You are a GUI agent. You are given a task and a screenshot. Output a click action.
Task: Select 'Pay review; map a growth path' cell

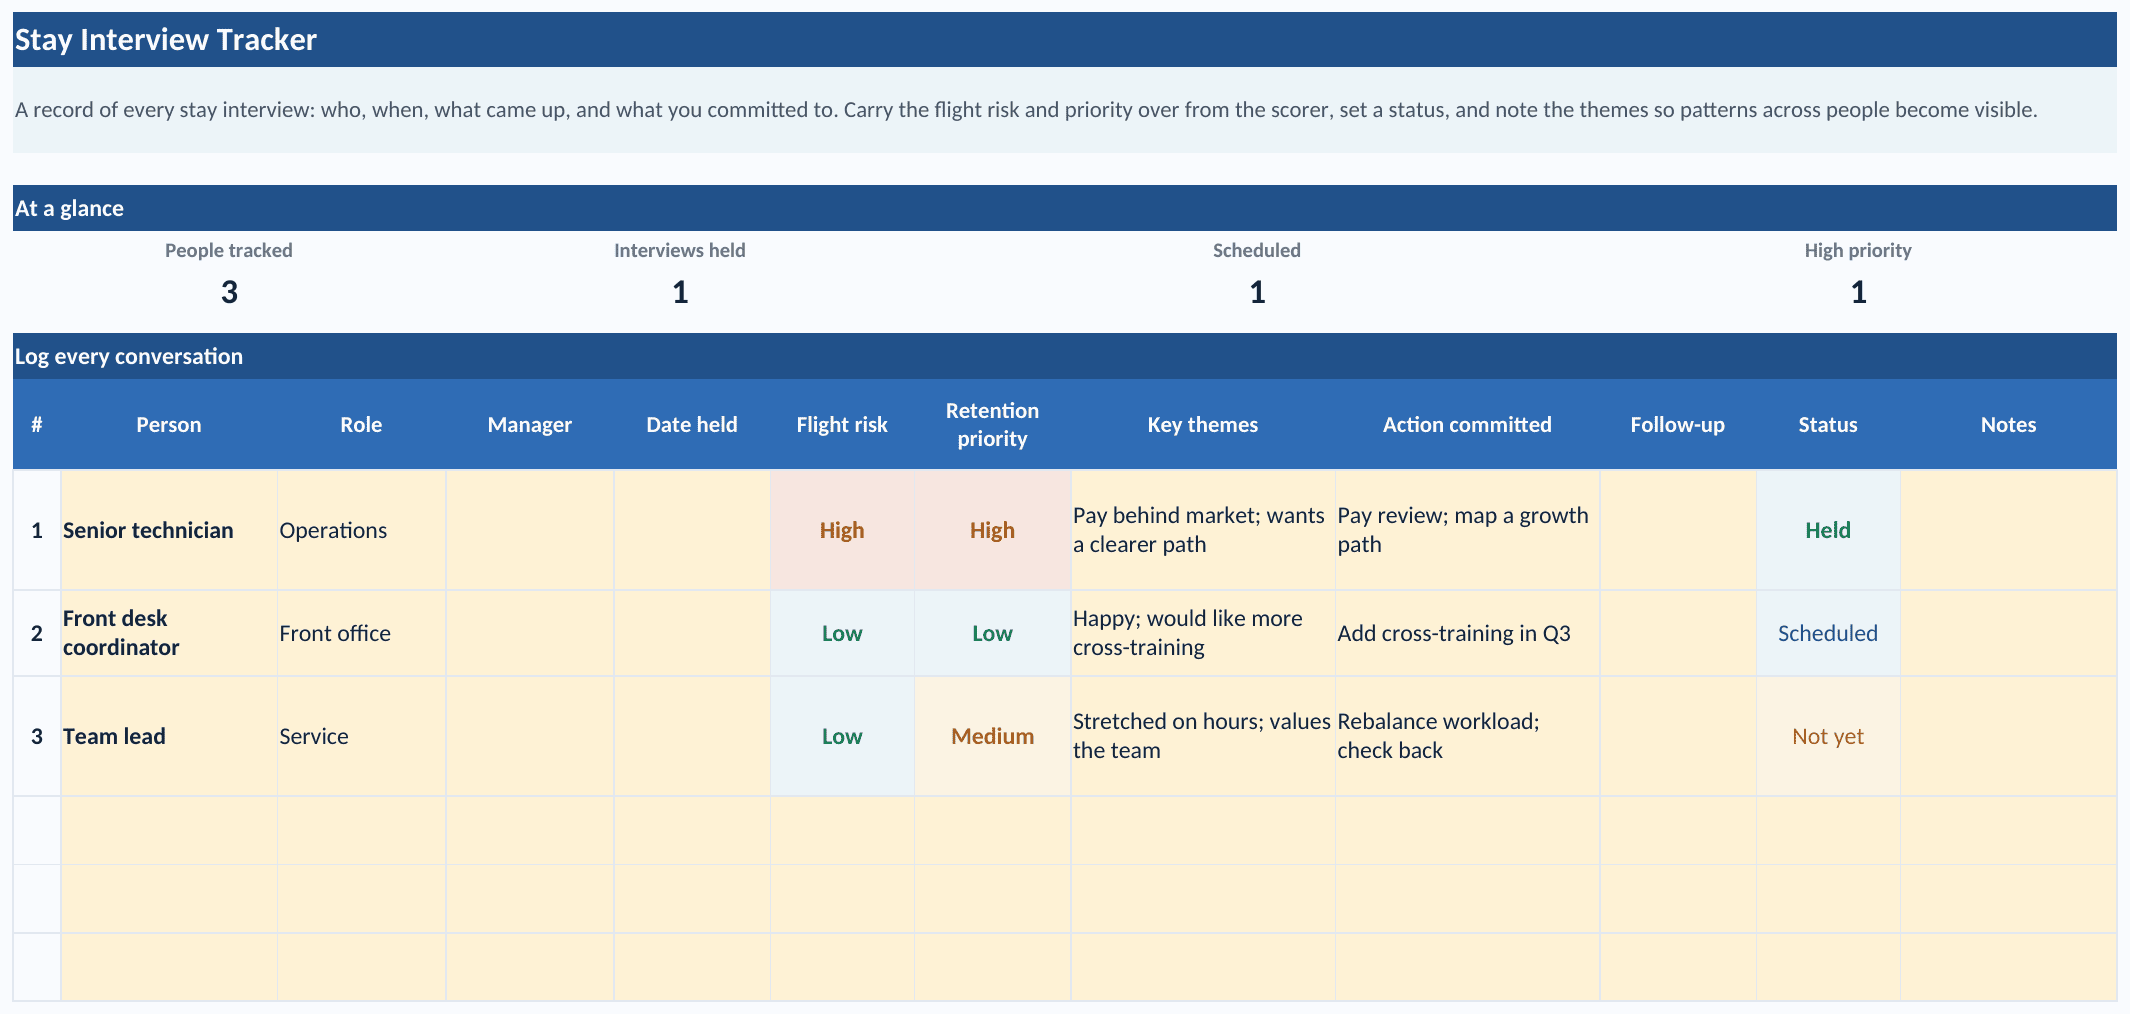[1467, 530]
